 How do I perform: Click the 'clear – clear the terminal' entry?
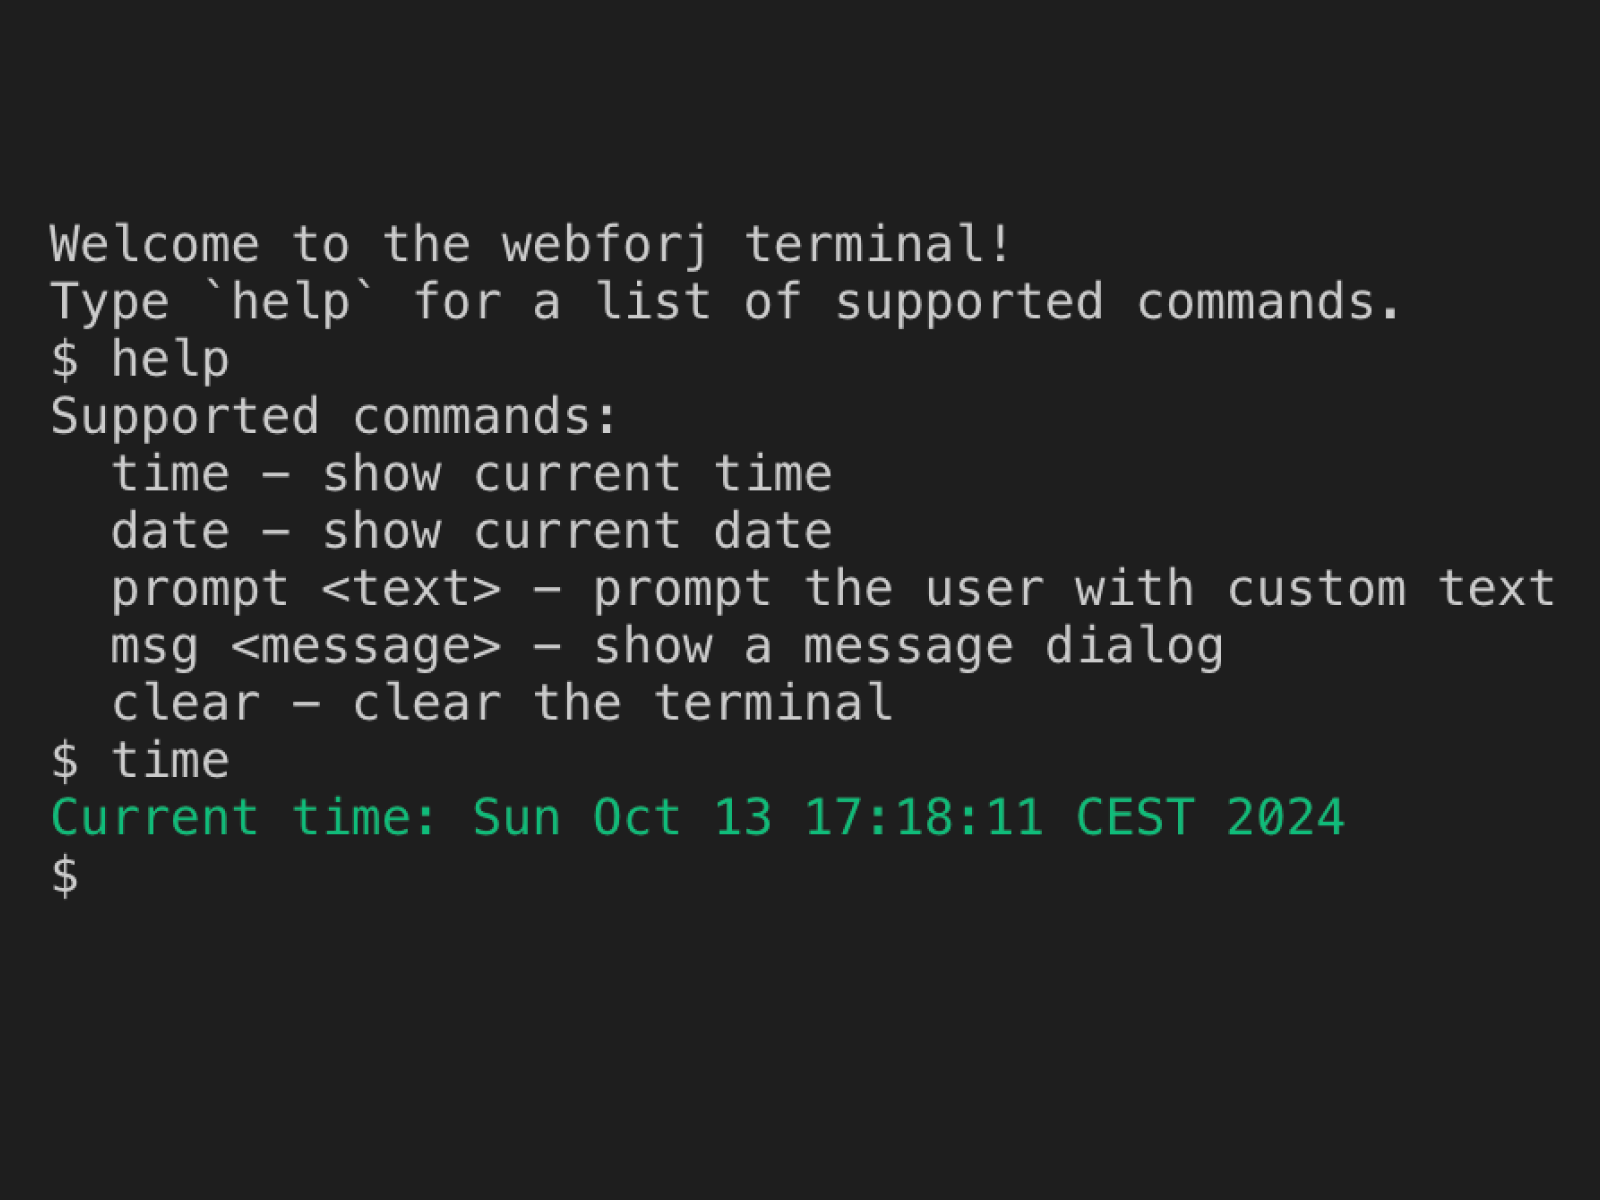click(x=501, y=703)
